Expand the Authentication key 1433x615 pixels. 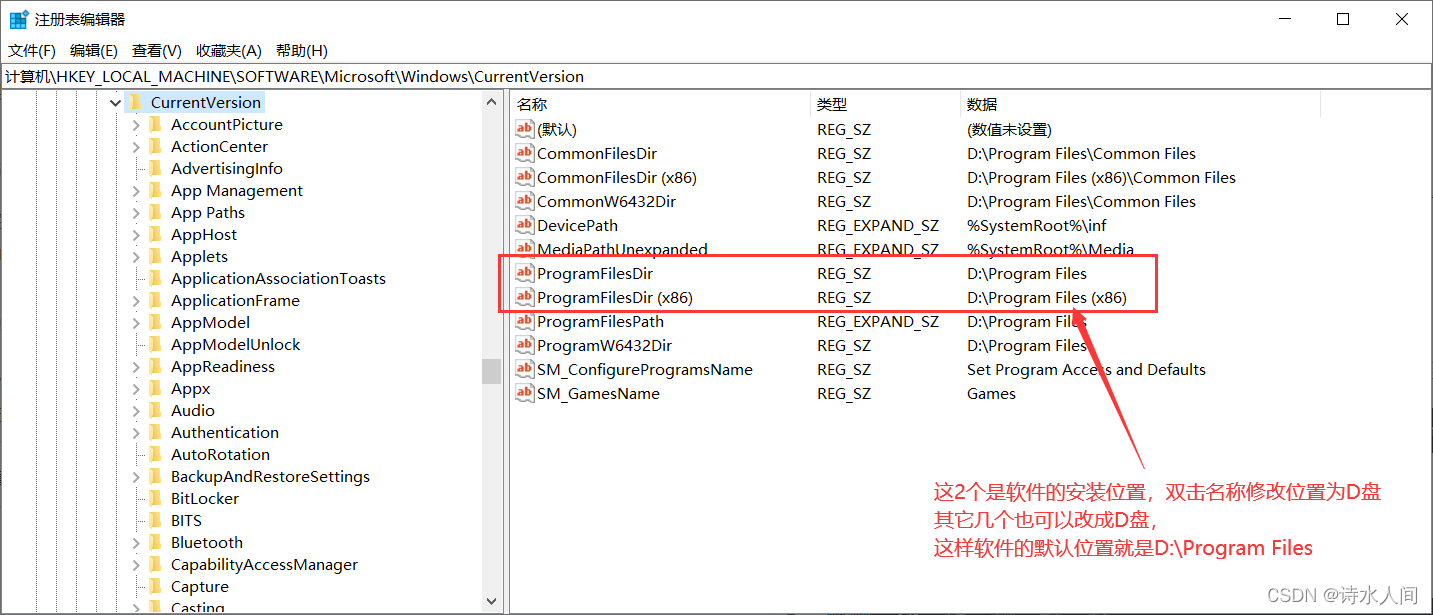(x=136, y=432)
